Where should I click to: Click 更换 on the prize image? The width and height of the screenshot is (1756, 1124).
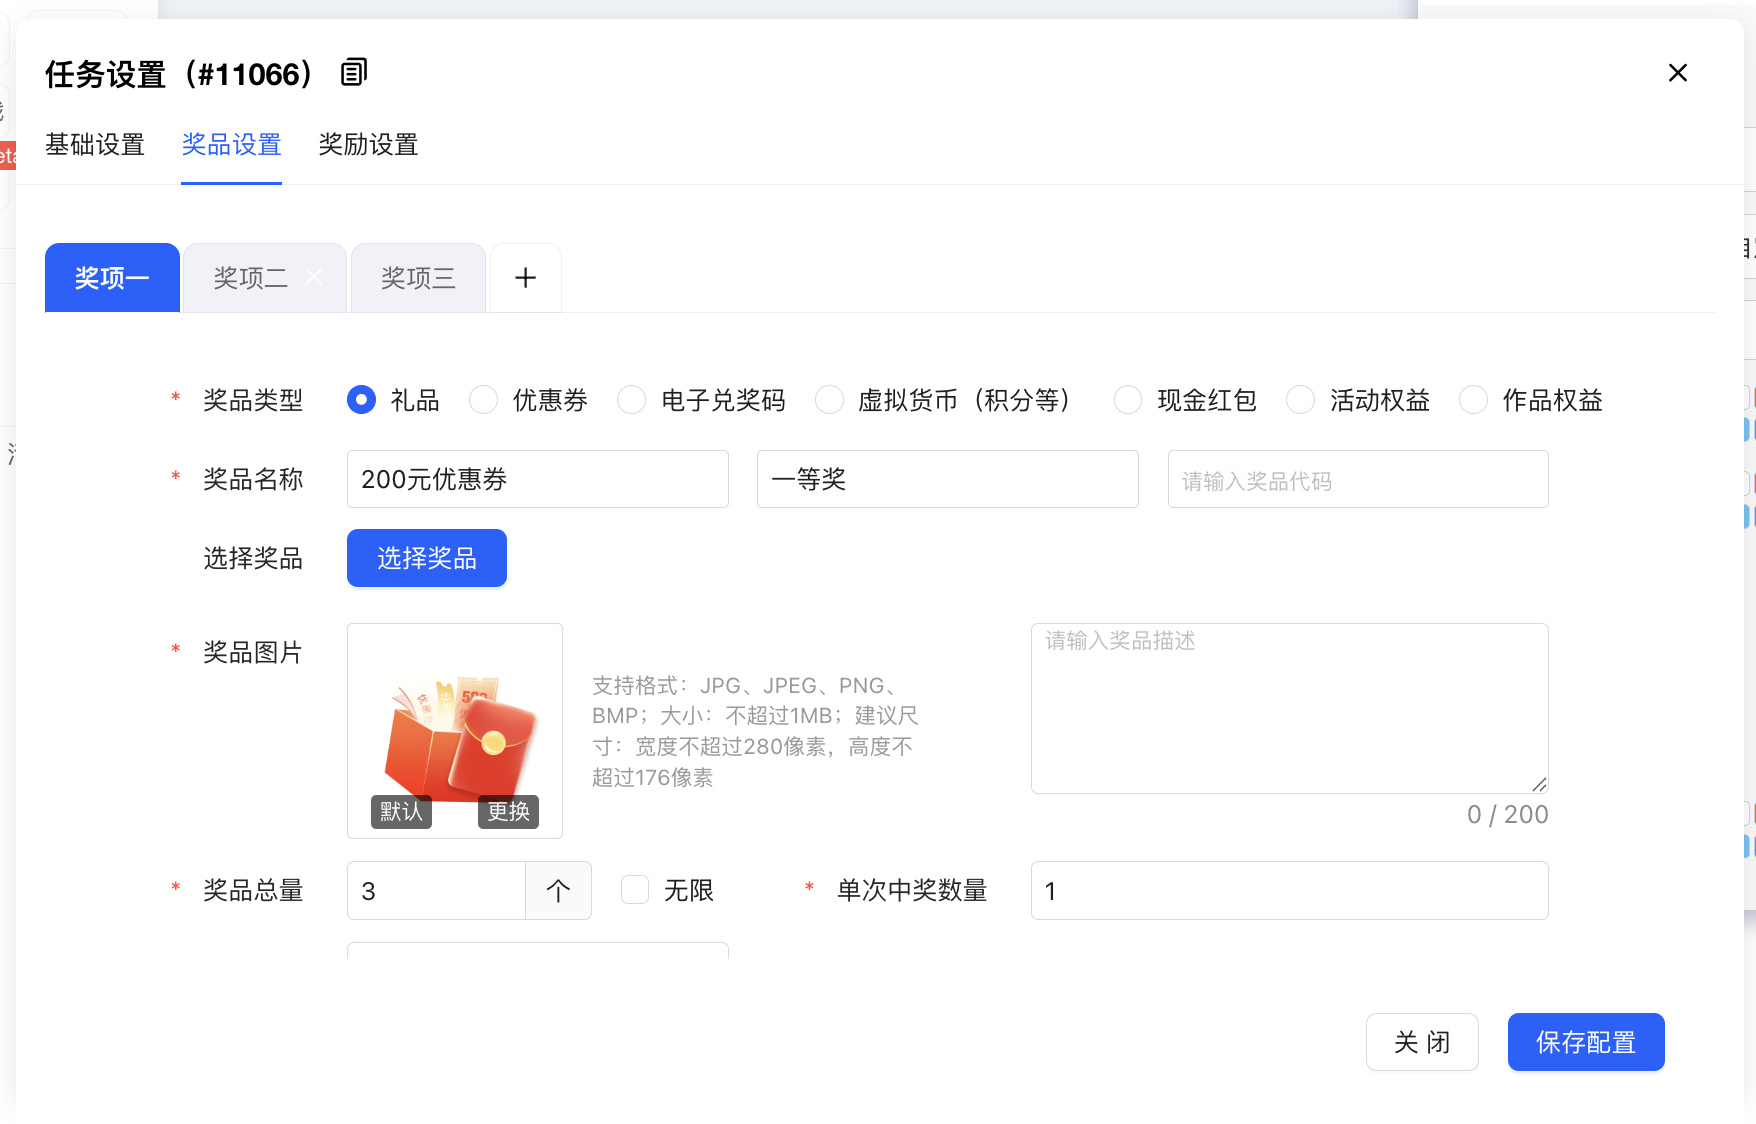pyautogui.click(x=508, y=811)
